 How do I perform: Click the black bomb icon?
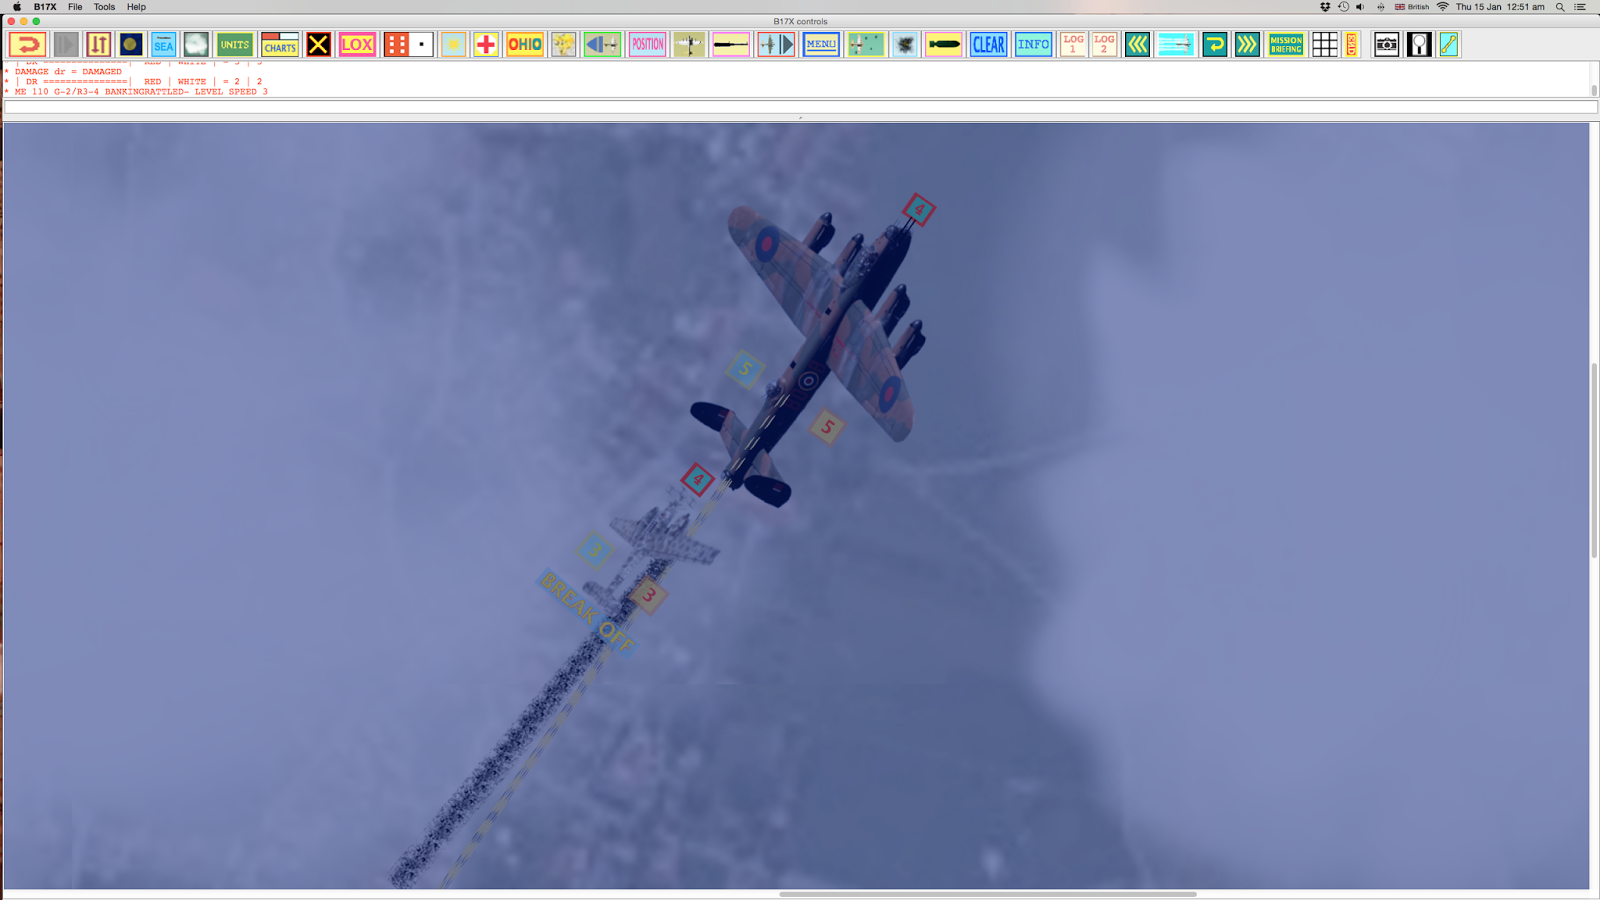(x=943, y=45)
